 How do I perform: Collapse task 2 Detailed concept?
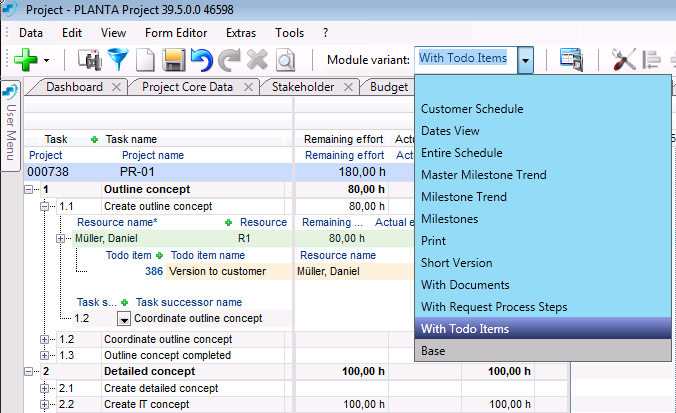[28, 371]
